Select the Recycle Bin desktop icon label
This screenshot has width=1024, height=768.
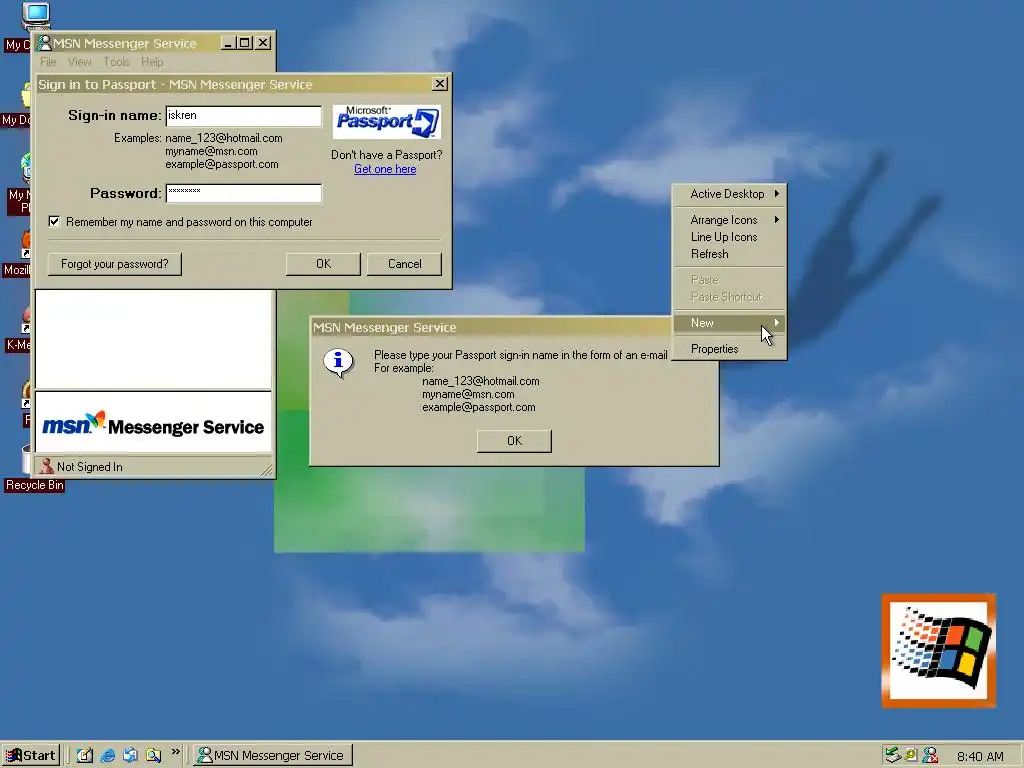[x=35, y=485]
